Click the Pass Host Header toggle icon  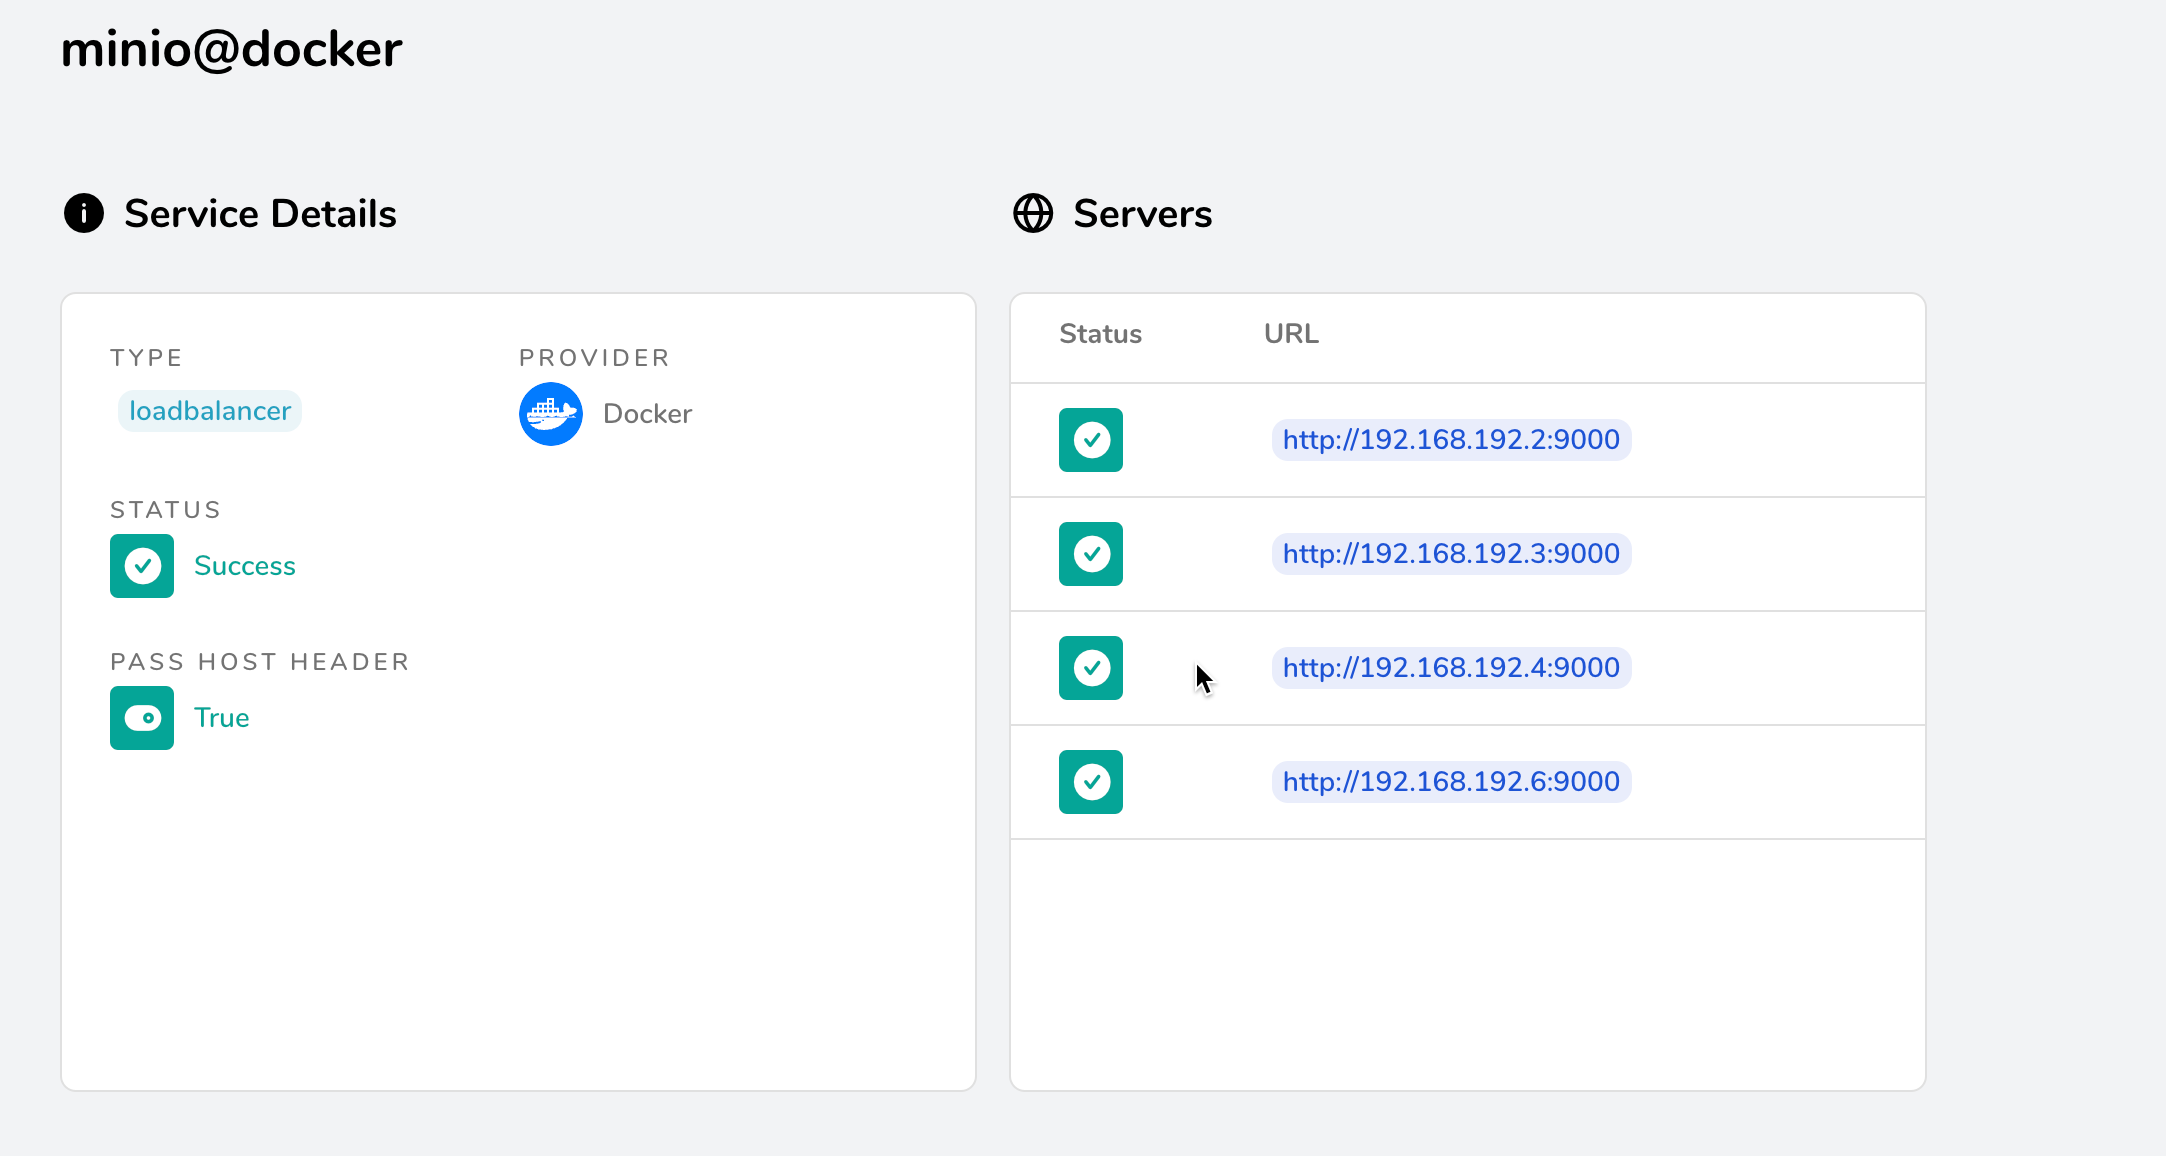tap(142, 718)
